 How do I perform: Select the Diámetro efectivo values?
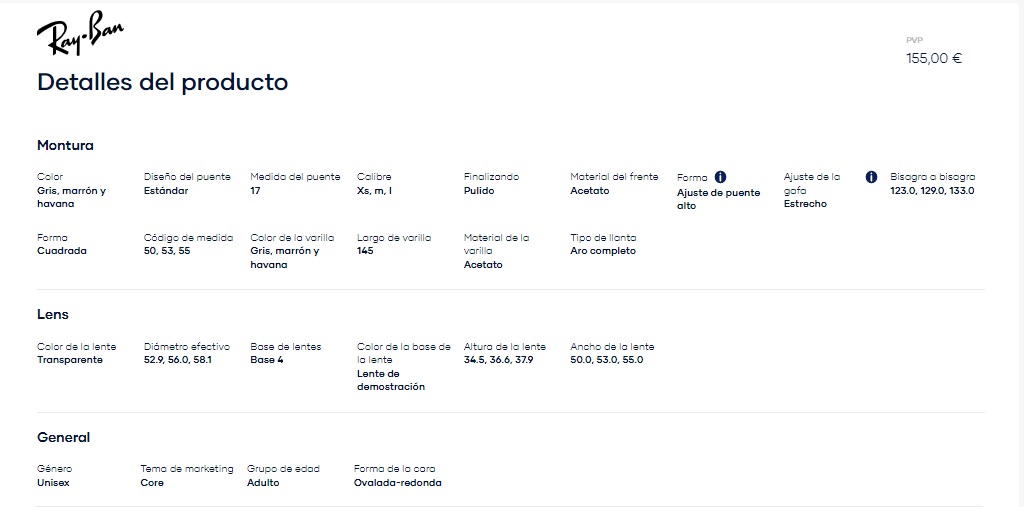[x=178, y=360]
